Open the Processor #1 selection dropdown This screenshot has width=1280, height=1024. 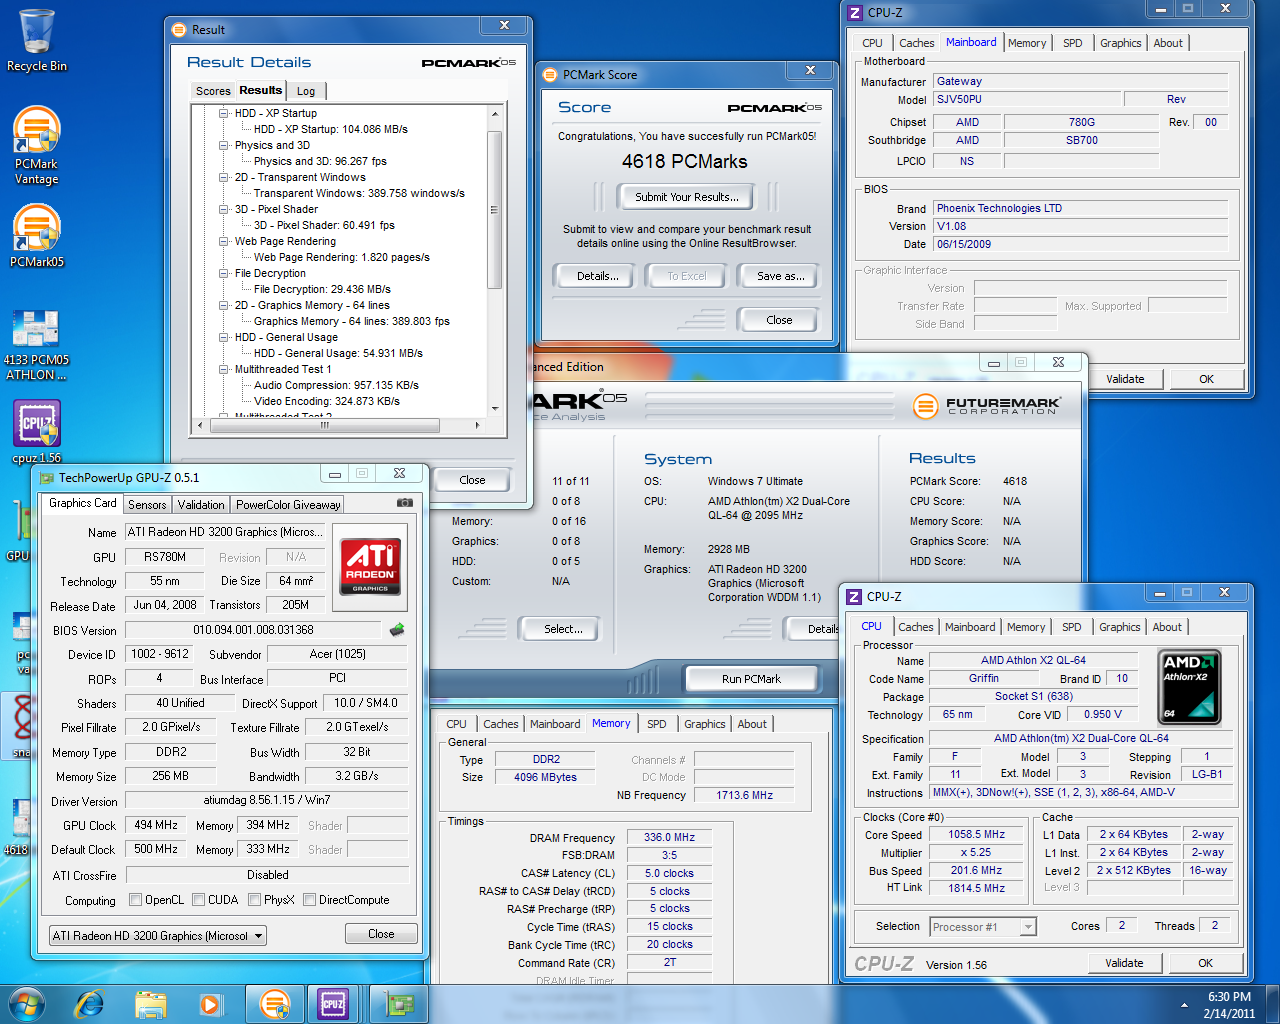point(983,927)
